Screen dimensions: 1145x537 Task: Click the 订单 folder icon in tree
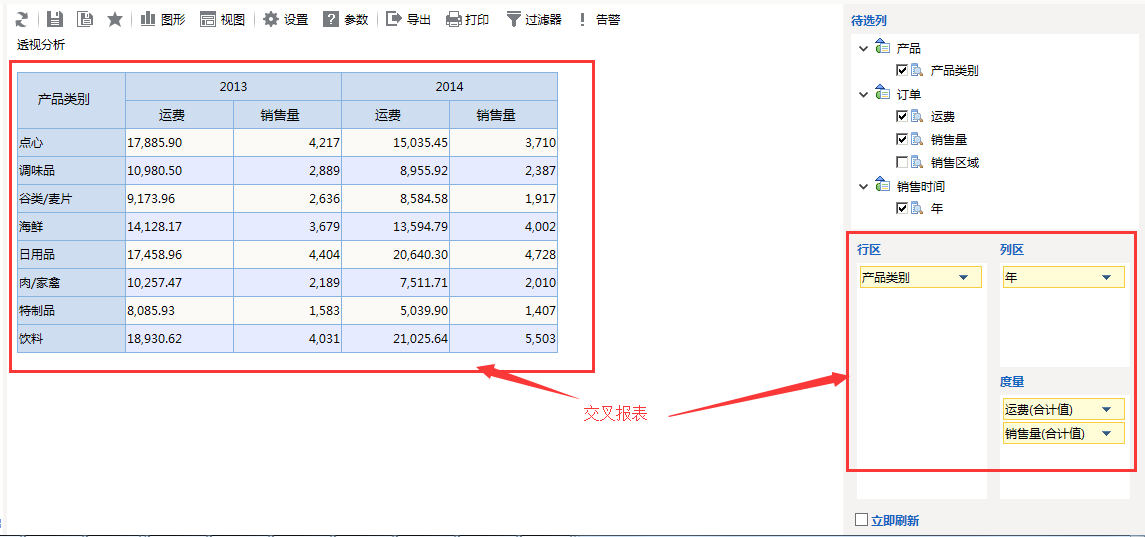(882, 94)
